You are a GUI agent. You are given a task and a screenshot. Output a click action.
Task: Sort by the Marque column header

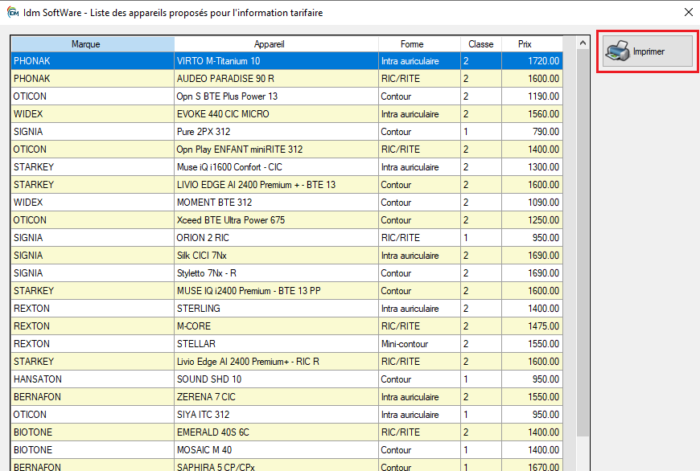92,44
